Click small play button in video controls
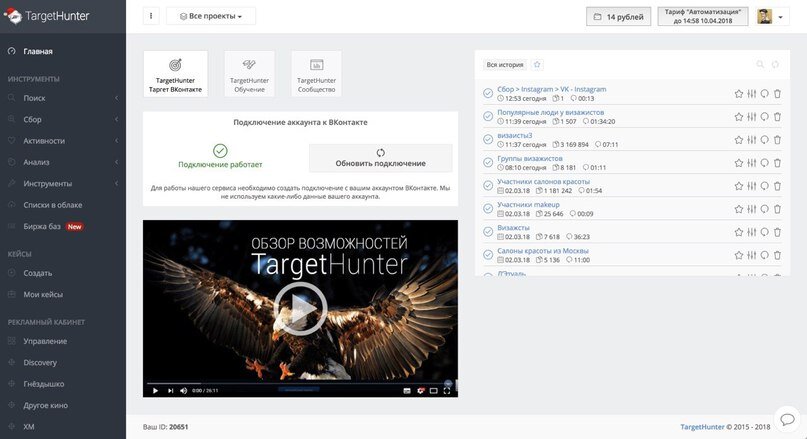The height and width of the screenshot is (439, 807). pyautogui.click(x=155, y=391)
